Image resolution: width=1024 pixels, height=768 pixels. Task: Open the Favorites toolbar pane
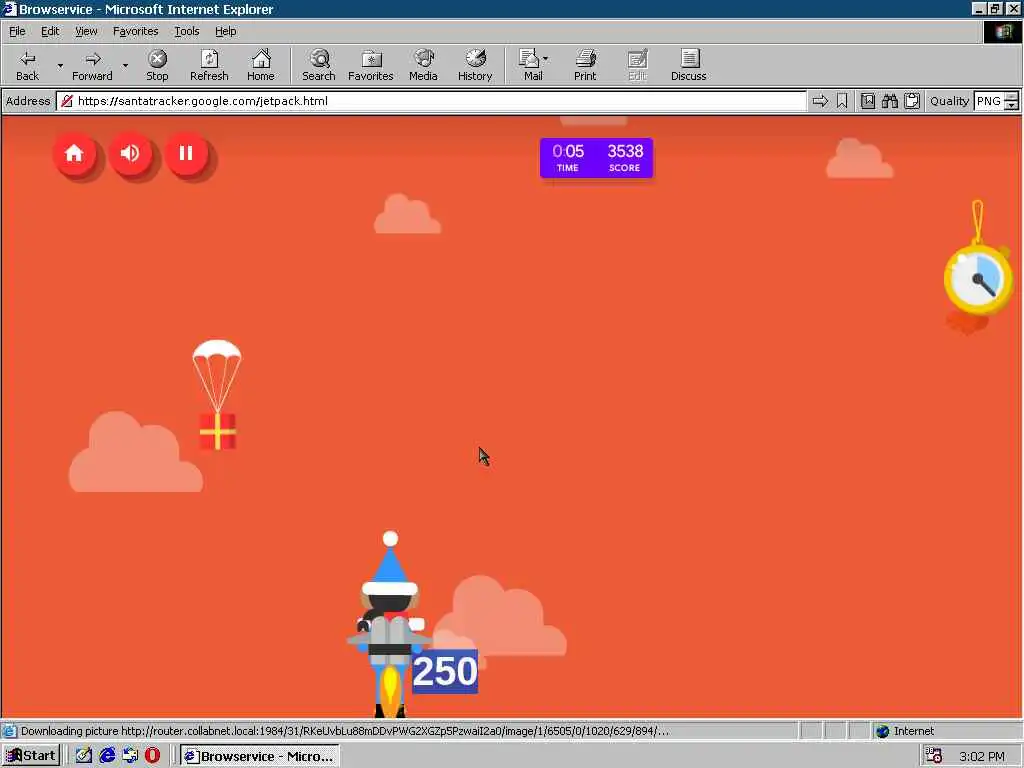tap(370, 65)
